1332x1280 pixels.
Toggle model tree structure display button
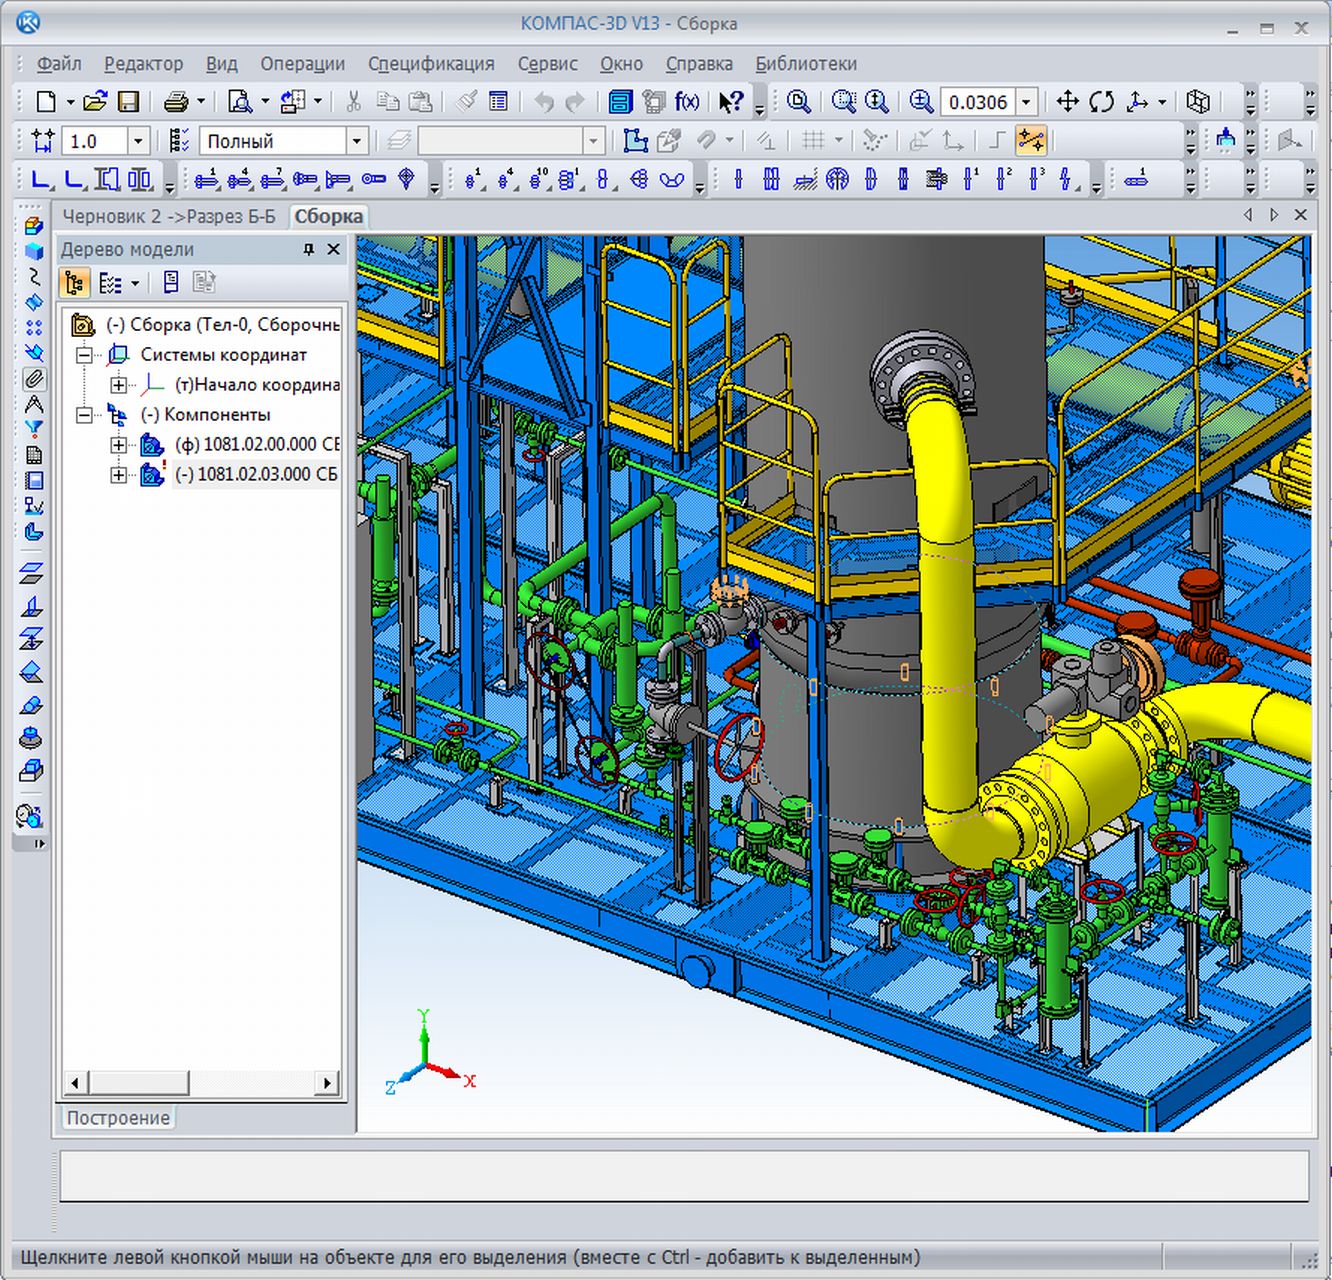click(x=75, y=284)
